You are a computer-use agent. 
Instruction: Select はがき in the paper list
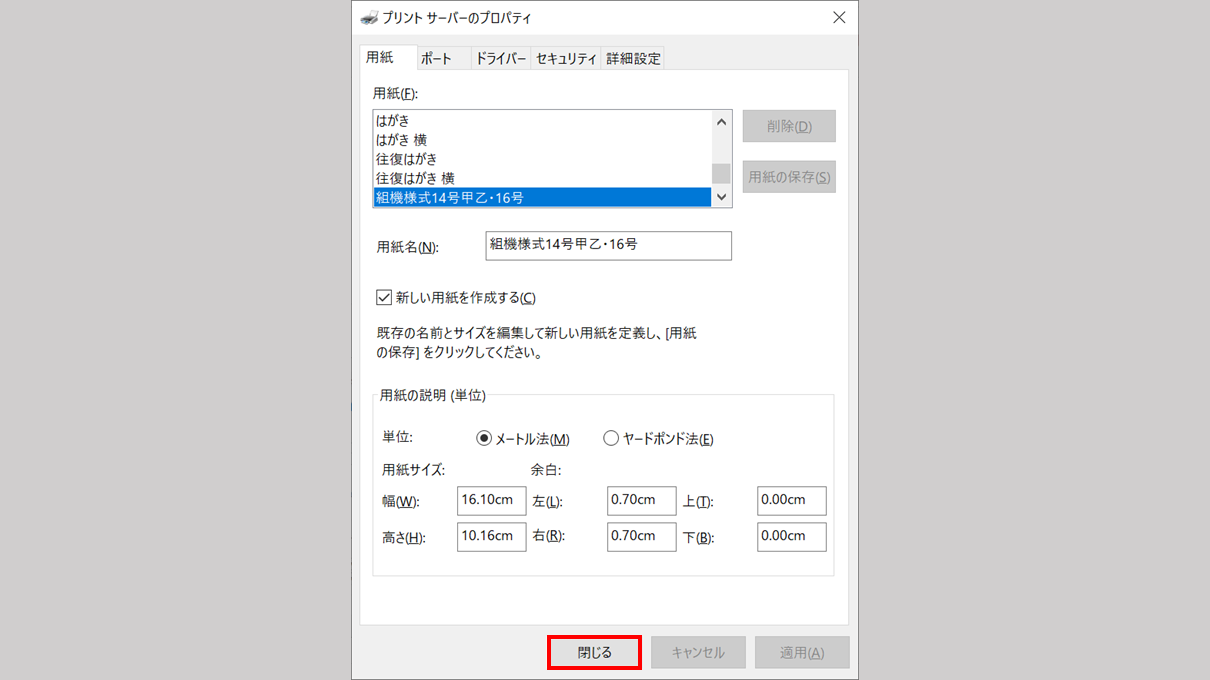pyautogui.click(x=541, y=120)
